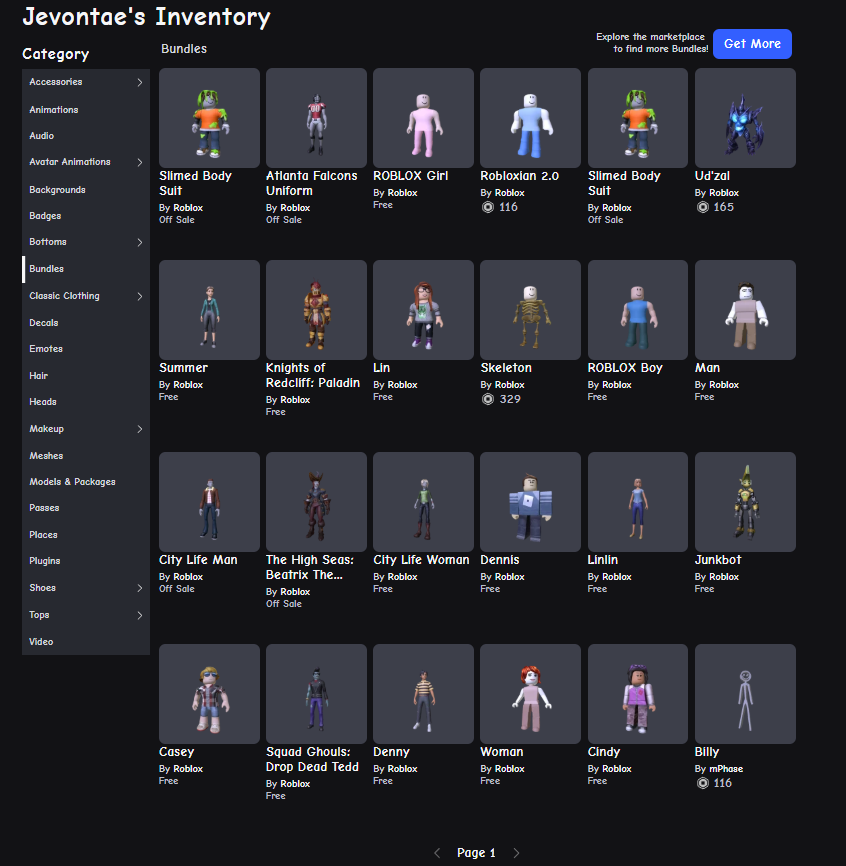
Task: Open the Squad Ghouls: Drop Dead Tedd title
Action: [x=312, y=759]
